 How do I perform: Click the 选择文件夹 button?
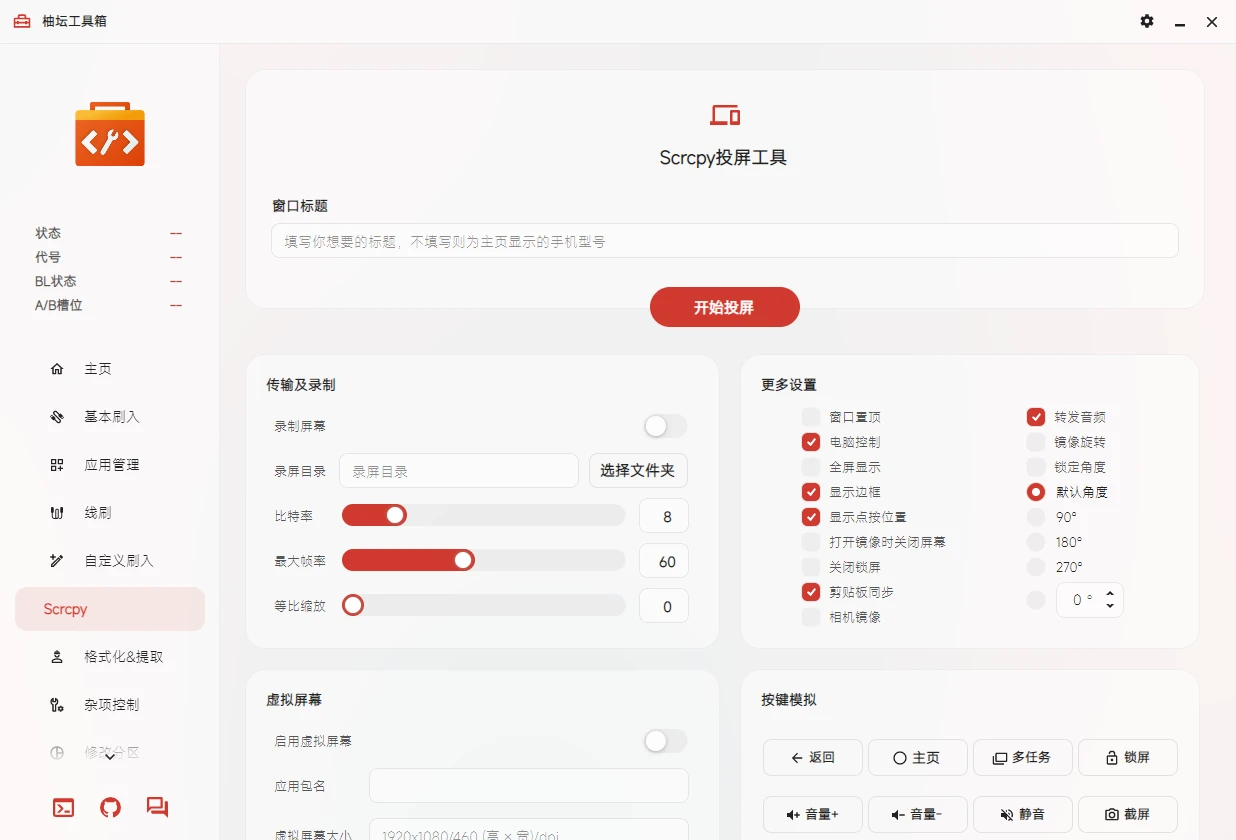click(638, 471)
